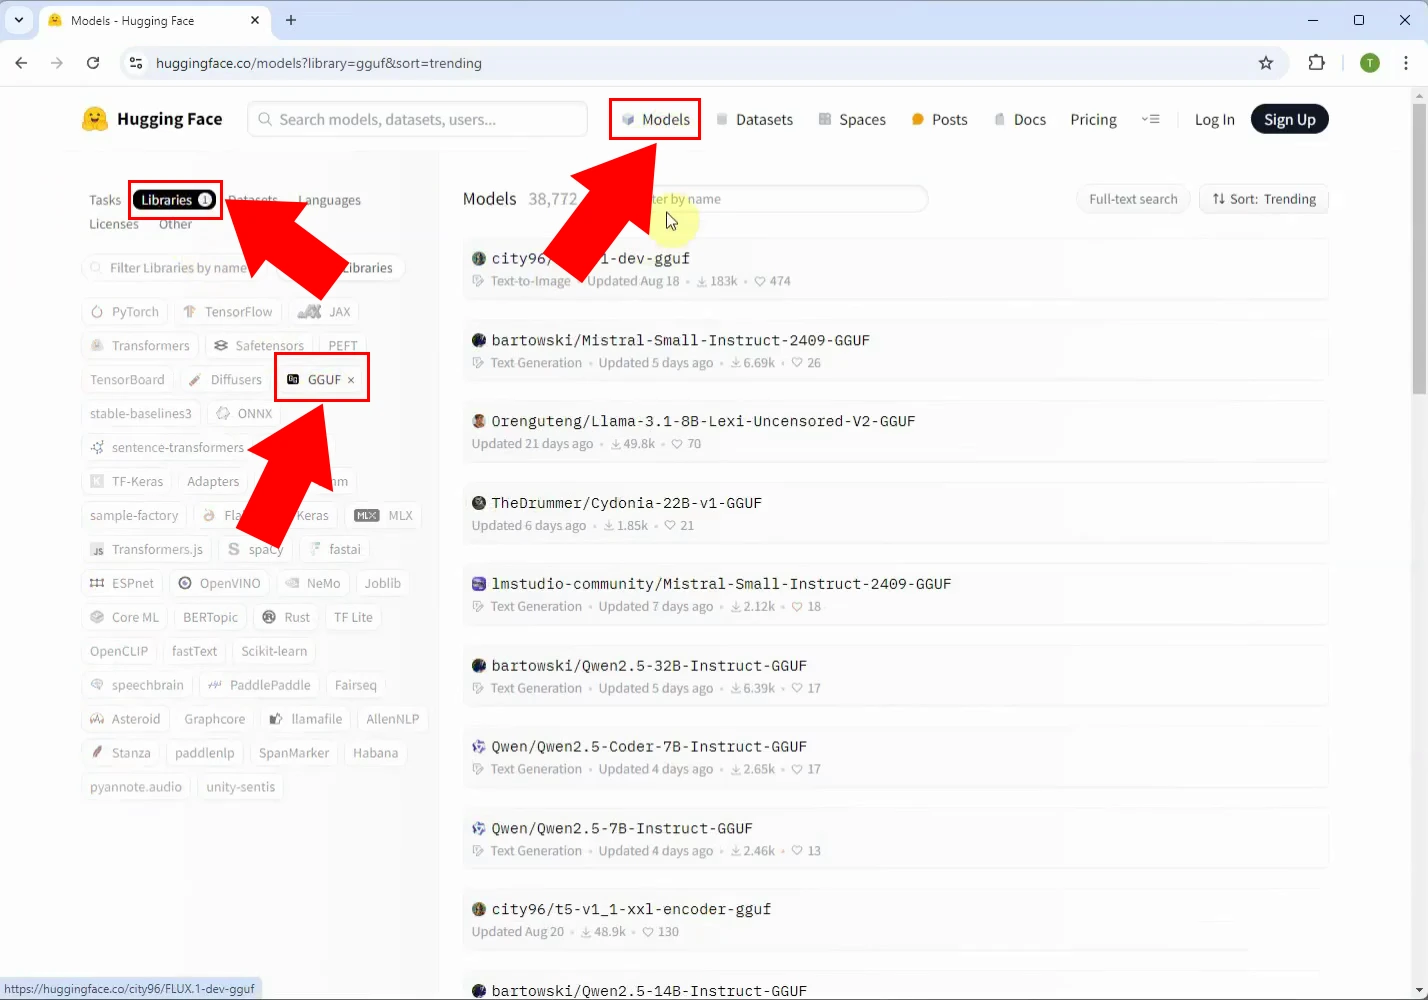Viewport: 1428px width, 1000px height.
Task: Click the spaCy icon tag
Action: [256, 550]
